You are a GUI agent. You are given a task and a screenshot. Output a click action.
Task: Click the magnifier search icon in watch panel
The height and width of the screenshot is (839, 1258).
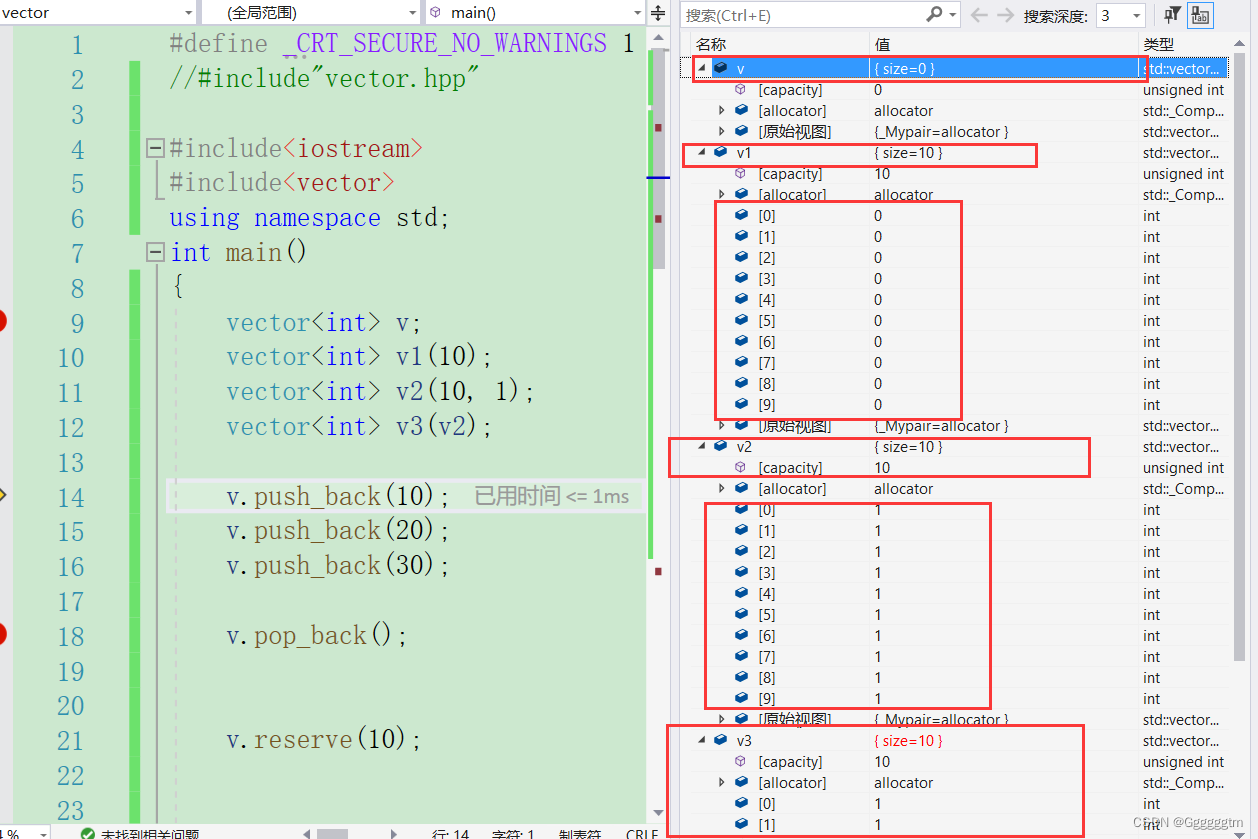point(934,13)
